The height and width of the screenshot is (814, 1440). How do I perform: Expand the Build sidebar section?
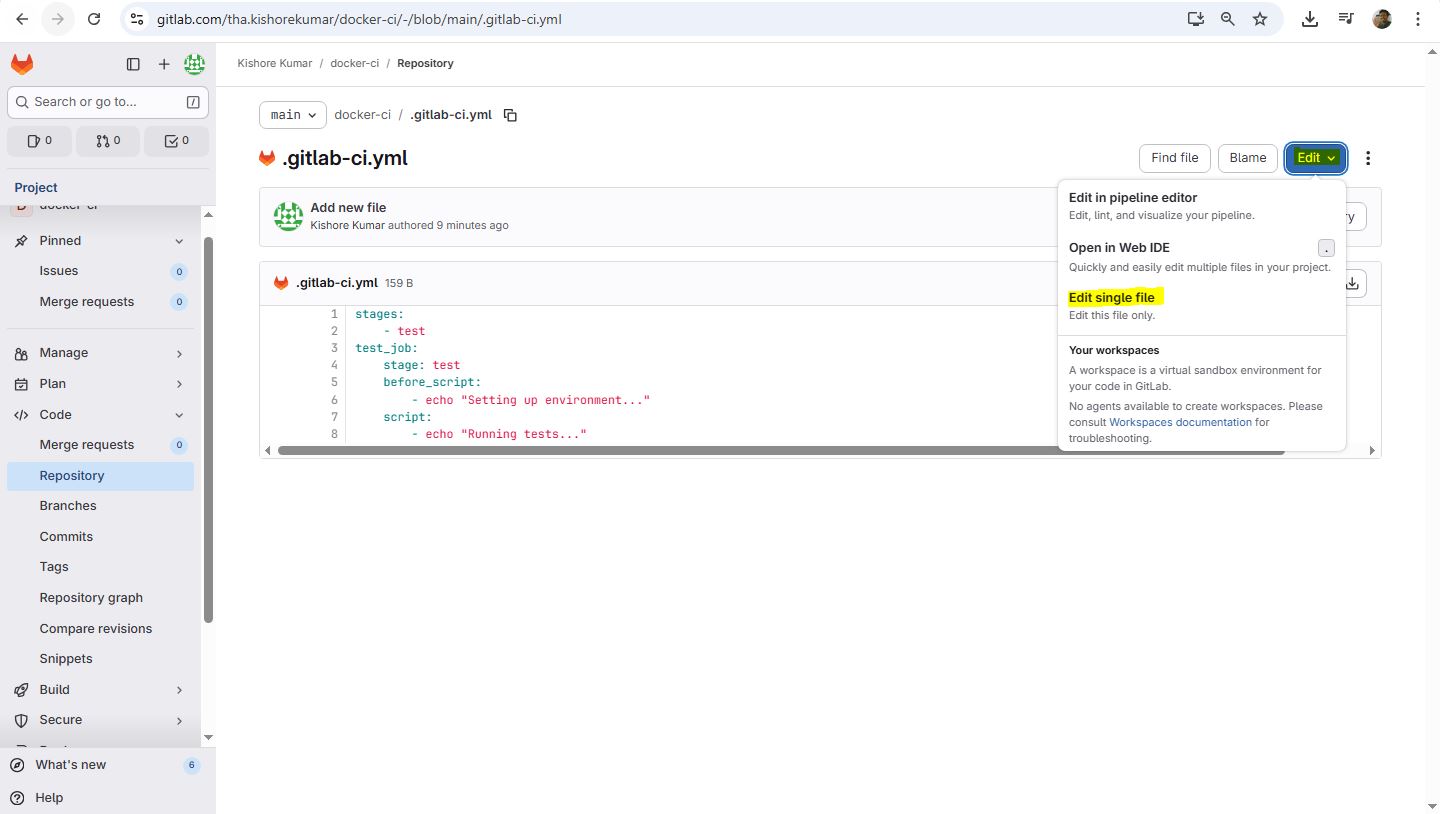coord(179,690)
